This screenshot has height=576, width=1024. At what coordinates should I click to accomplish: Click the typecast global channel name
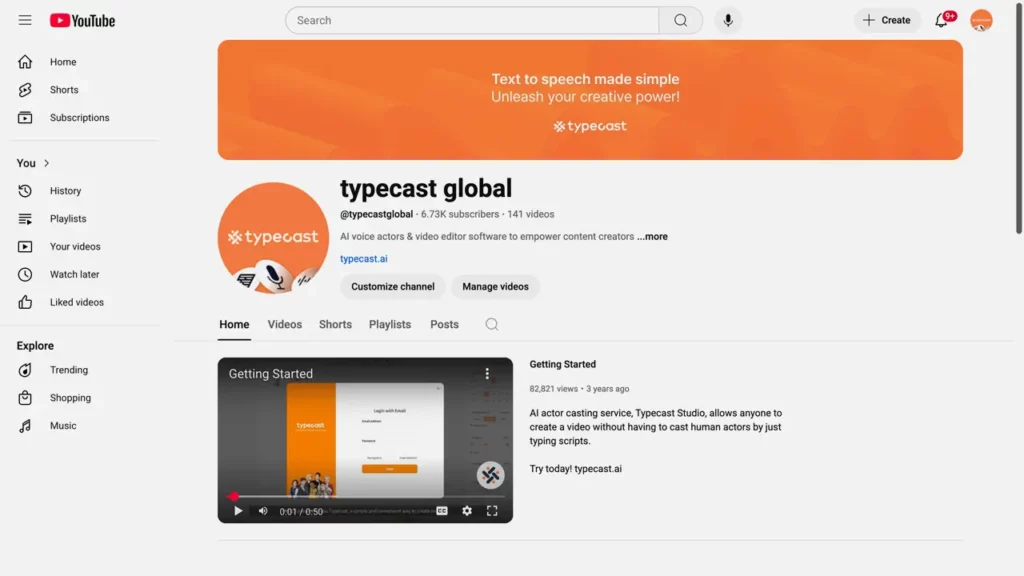point(426,189)
